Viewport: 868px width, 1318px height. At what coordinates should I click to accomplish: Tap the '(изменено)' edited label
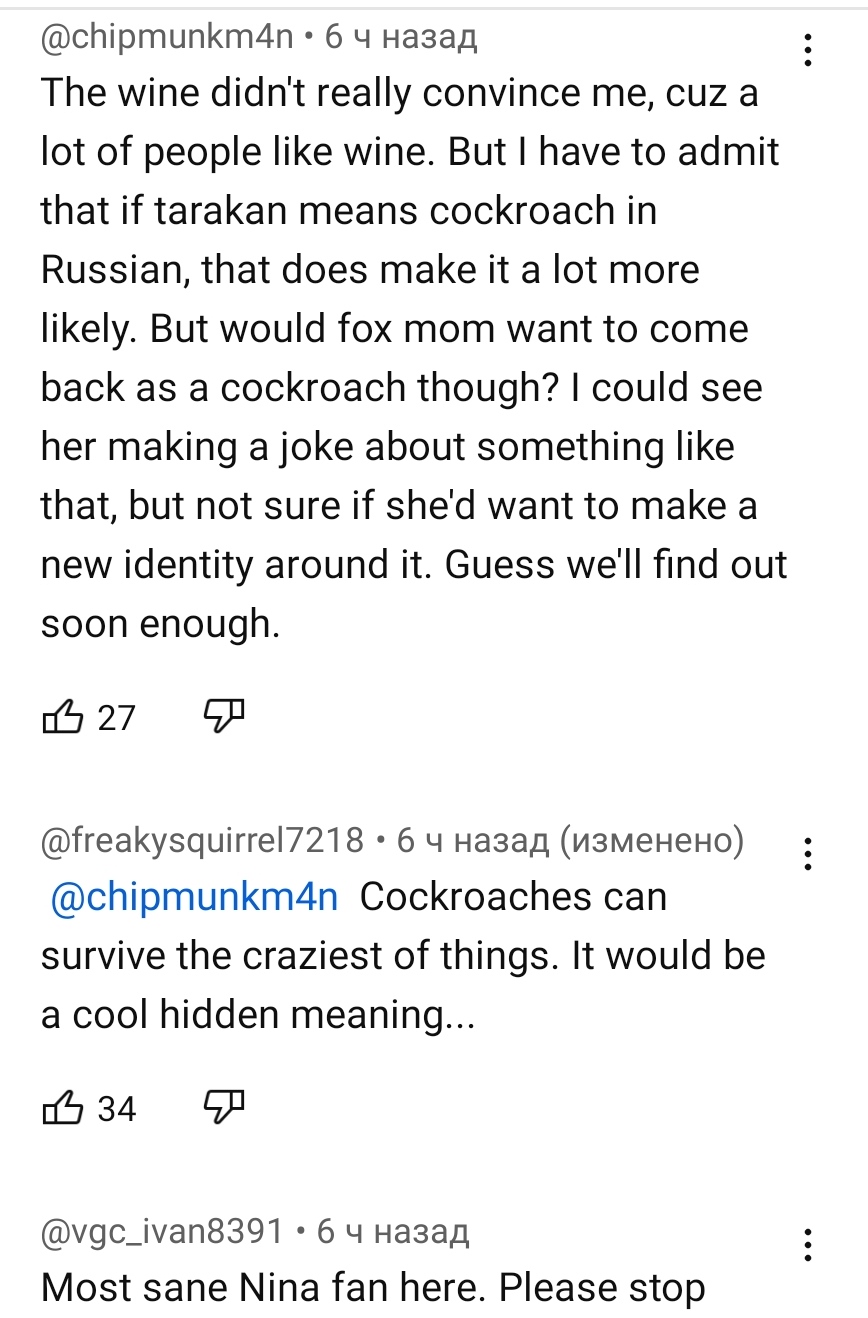(652, 841)
